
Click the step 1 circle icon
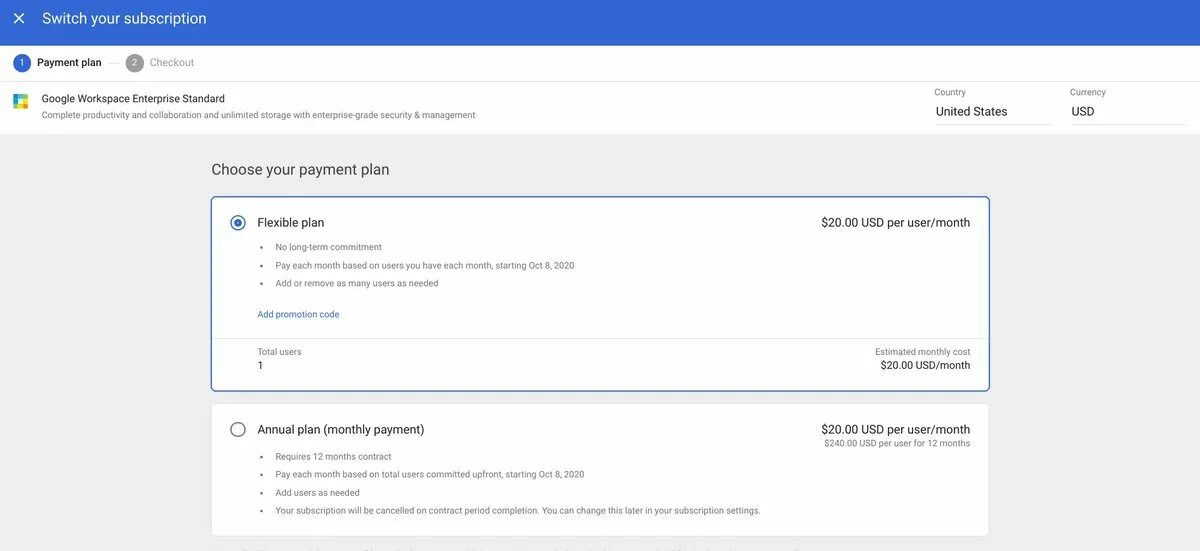click(x=22, y=63)
